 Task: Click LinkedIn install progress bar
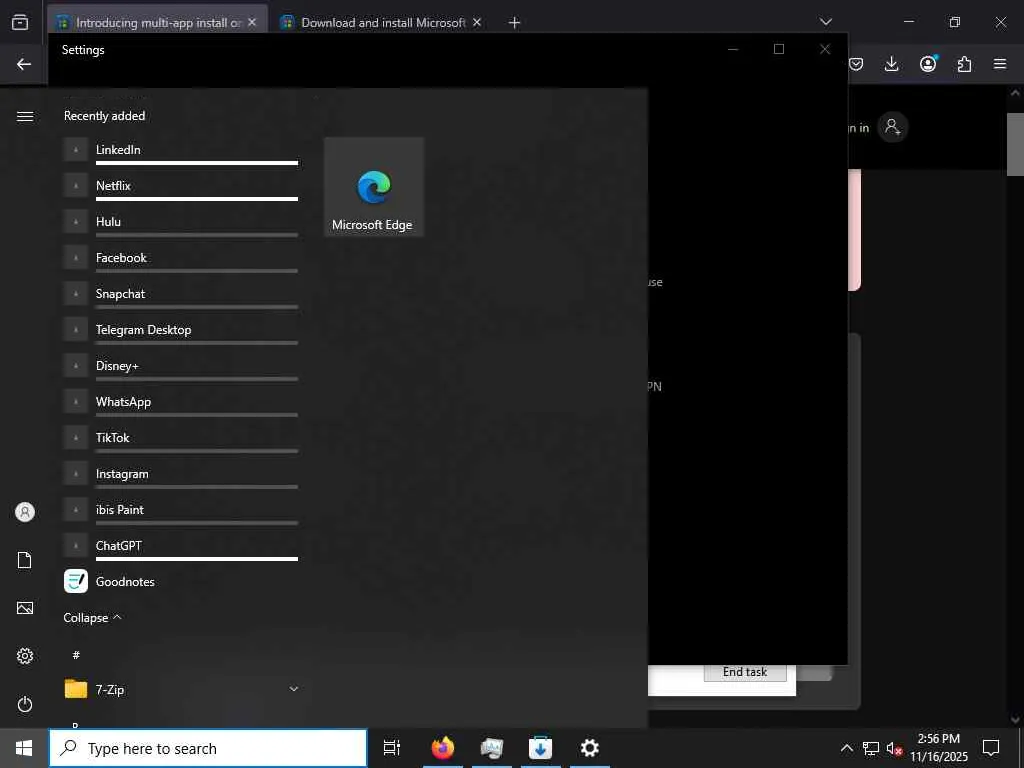click(197, 163)
